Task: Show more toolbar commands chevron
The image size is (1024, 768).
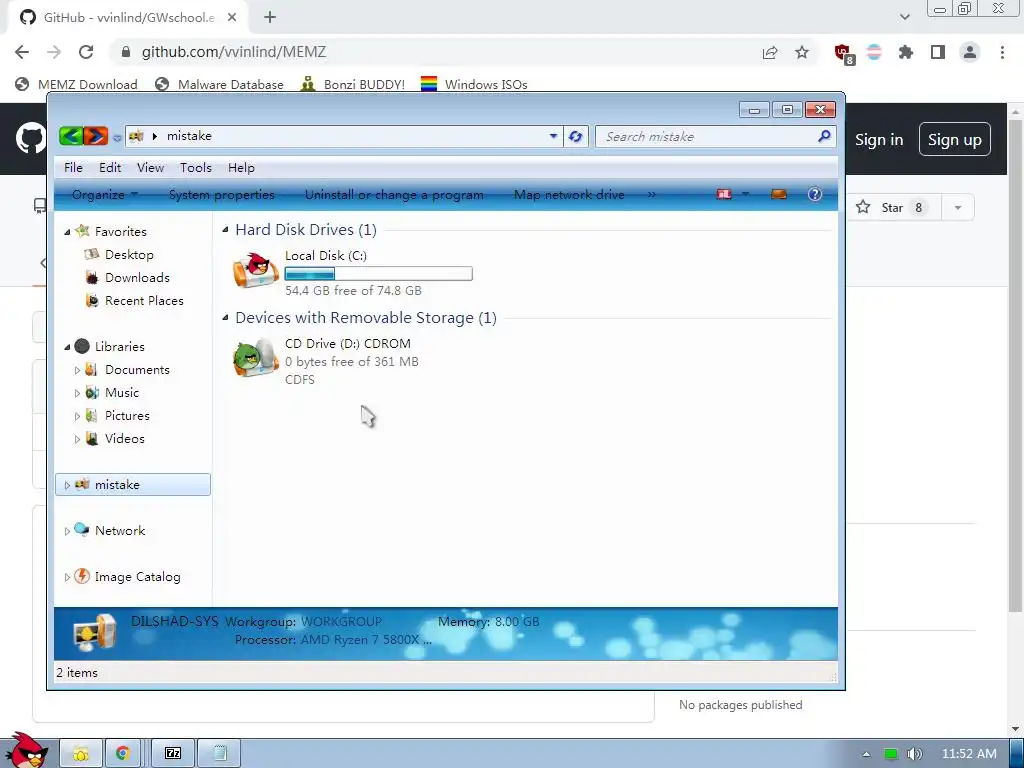Action: [x=651, y=195]
